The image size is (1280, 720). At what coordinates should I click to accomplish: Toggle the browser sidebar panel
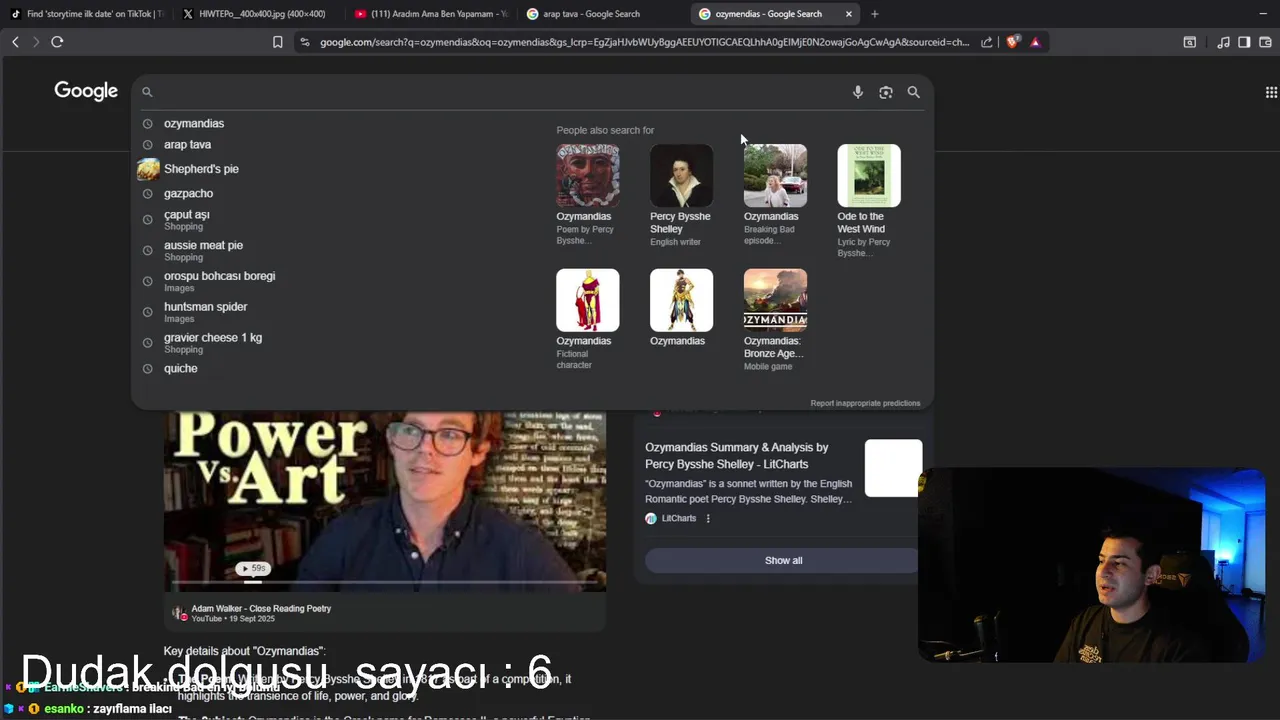[x=1244, y=42]
